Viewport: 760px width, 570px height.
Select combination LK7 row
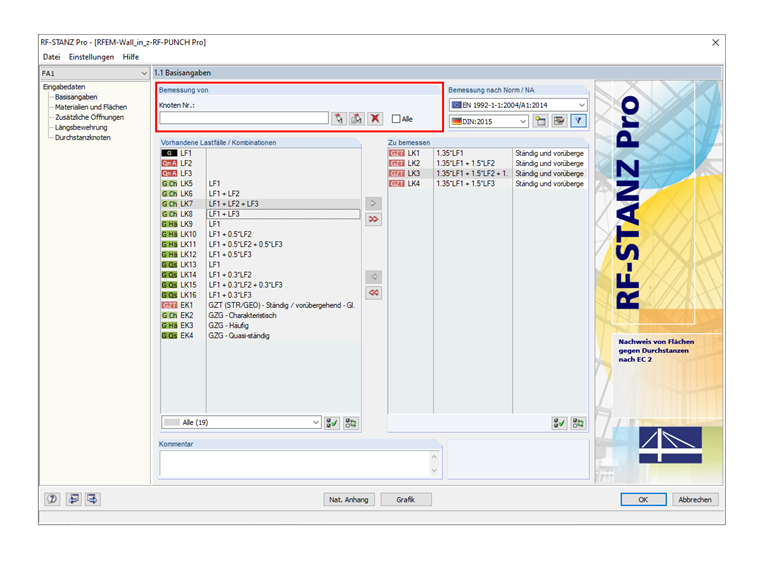coord(261,204)
